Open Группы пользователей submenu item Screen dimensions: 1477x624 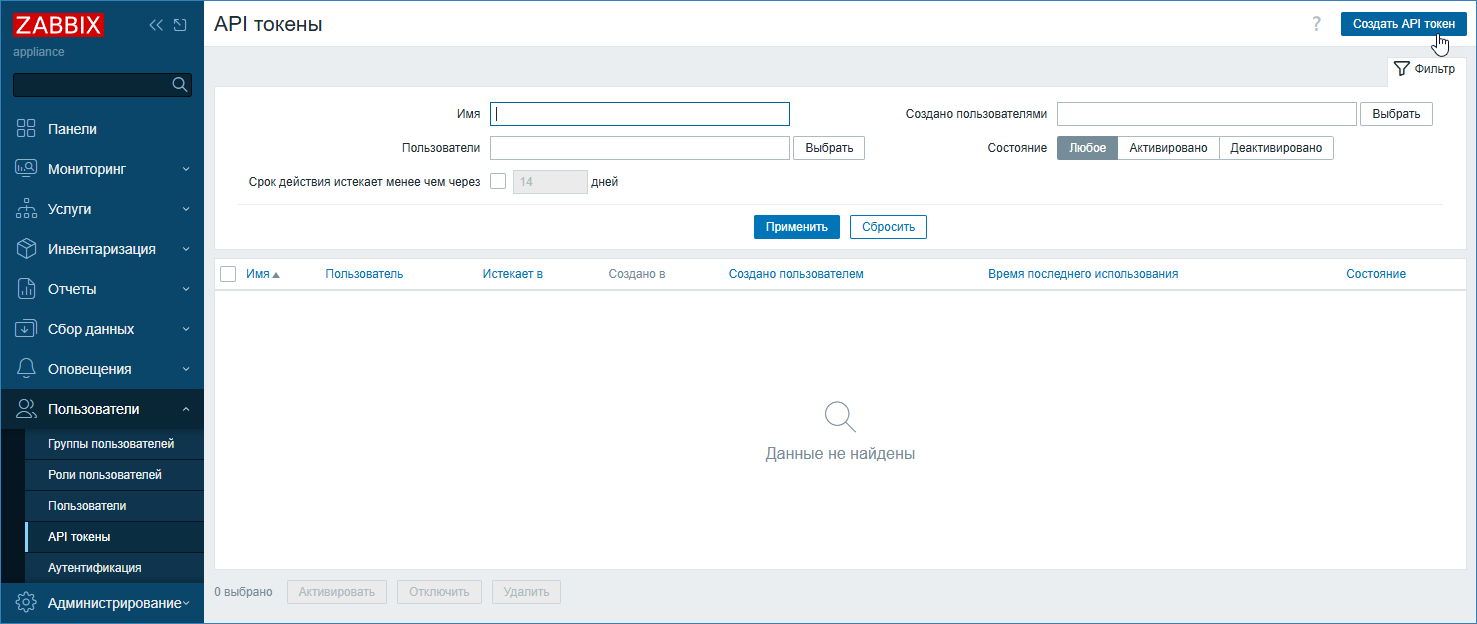pyautogui.click(x=111, y=444)
